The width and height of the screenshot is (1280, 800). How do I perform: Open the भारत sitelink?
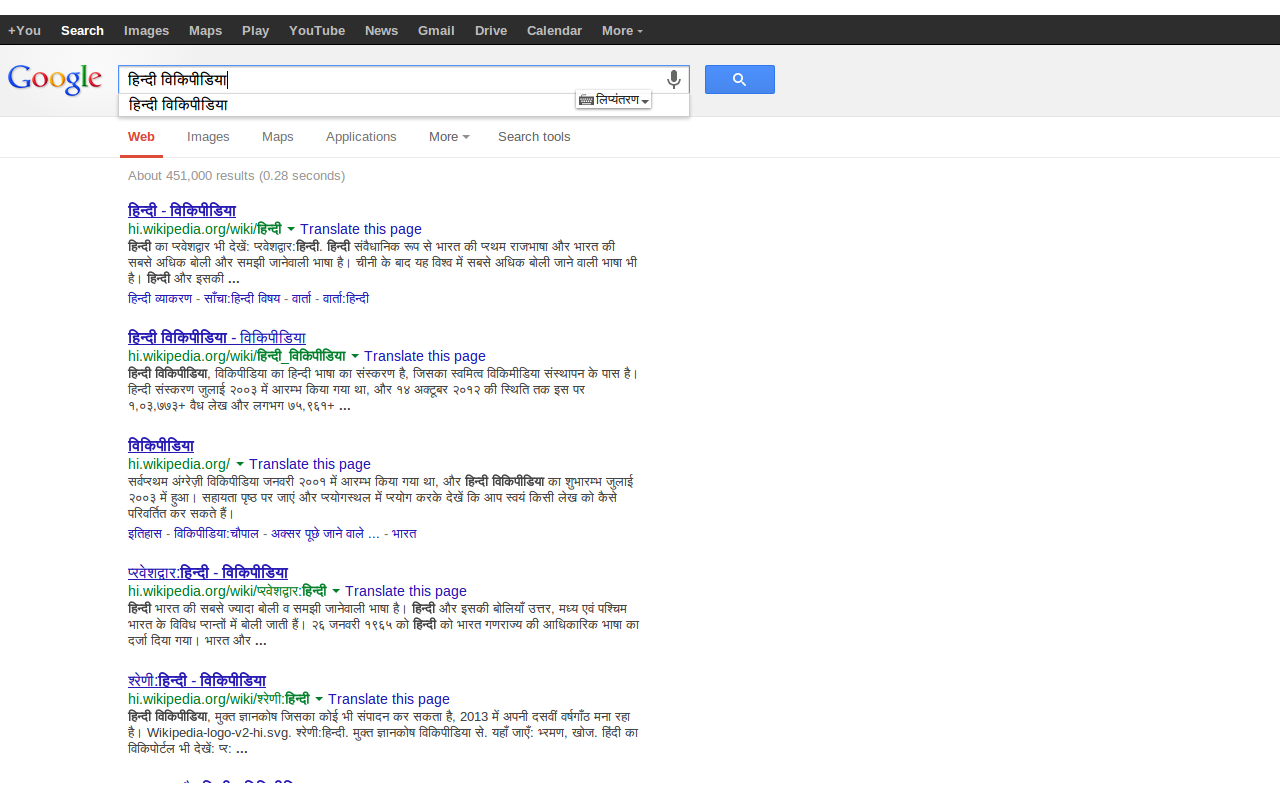pyautogui.click(x=404, y=534)
